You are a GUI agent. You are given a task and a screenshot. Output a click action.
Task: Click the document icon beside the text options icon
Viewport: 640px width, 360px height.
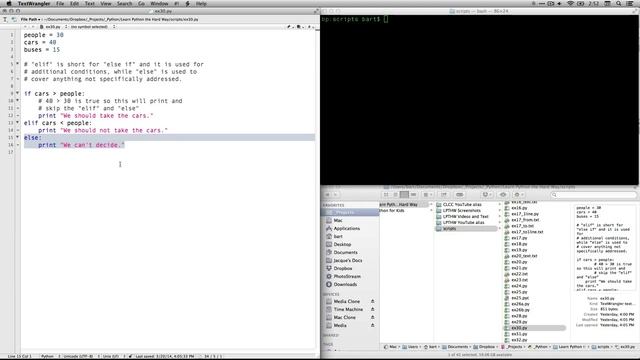coord(14,19)
